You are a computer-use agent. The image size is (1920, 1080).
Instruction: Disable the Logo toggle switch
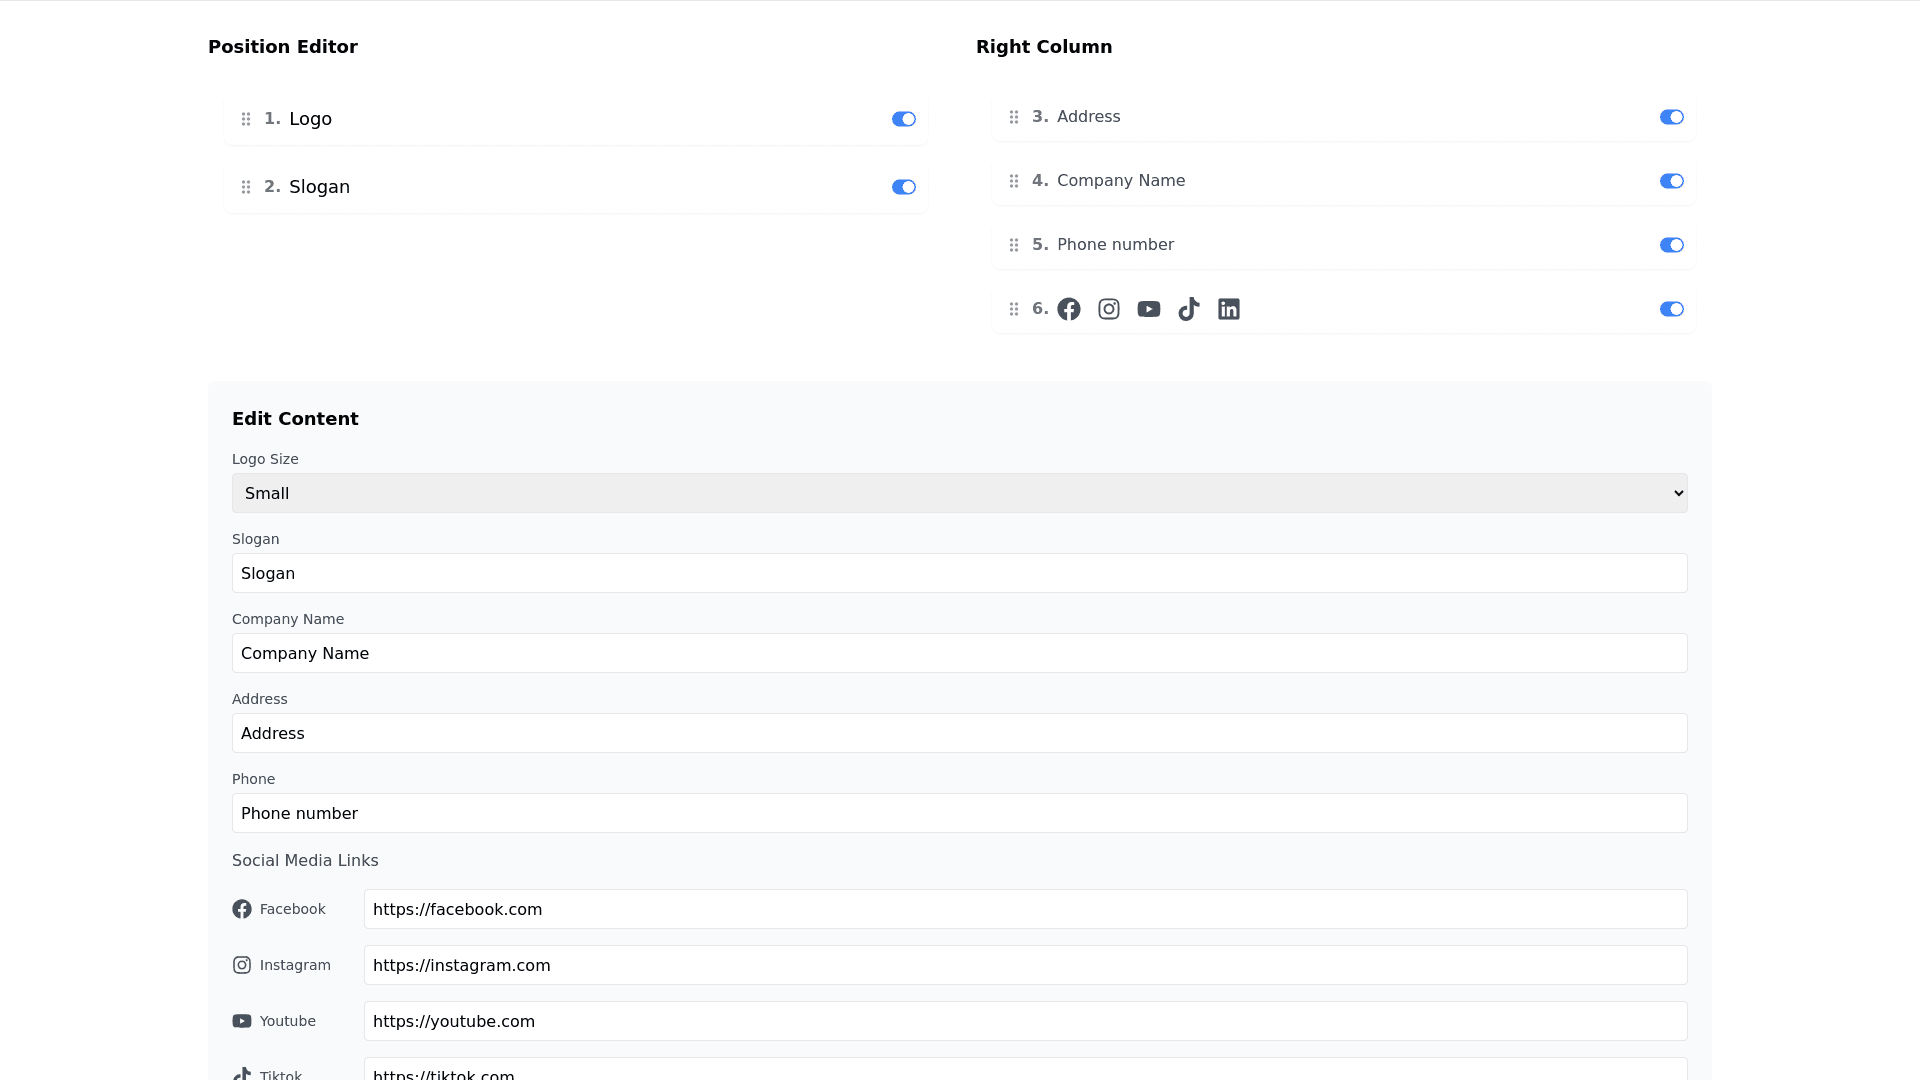(x=903, y=119)
